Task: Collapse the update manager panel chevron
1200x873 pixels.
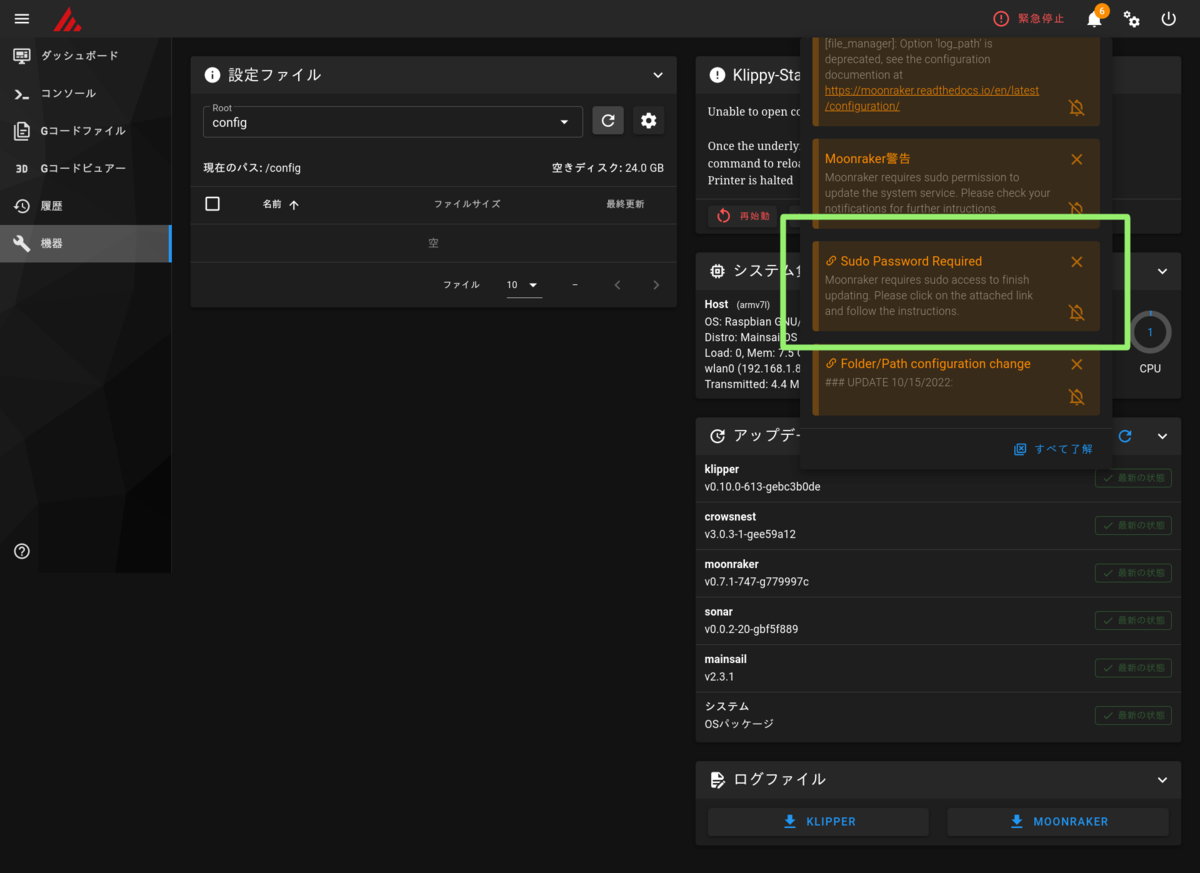Action: [1162, 436]
